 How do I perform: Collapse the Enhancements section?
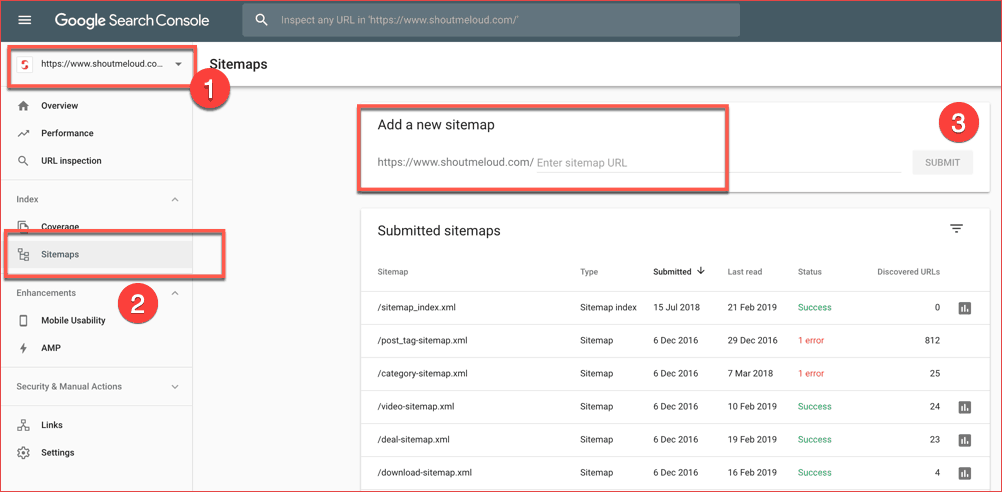pos(175,293)
